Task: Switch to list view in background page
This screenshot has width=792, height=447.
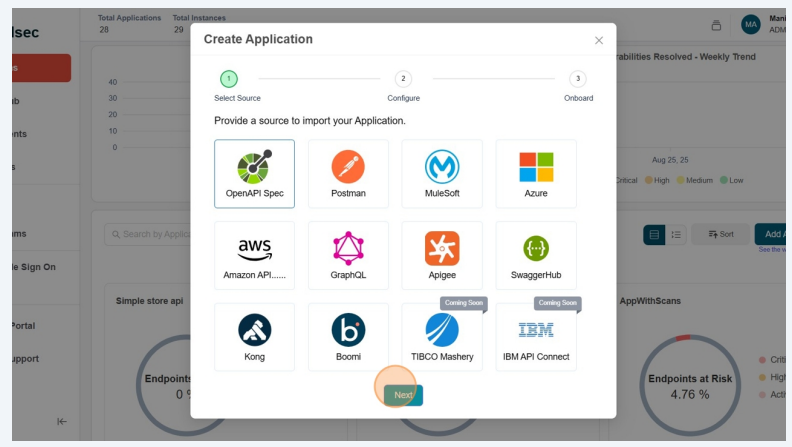Action: pos(676,234)
